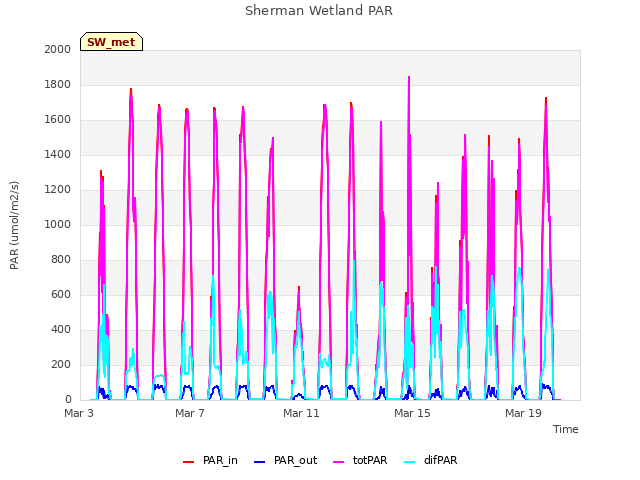
Task: Click the 1600 y-axis tick label
Action: (x=58, y=120)
